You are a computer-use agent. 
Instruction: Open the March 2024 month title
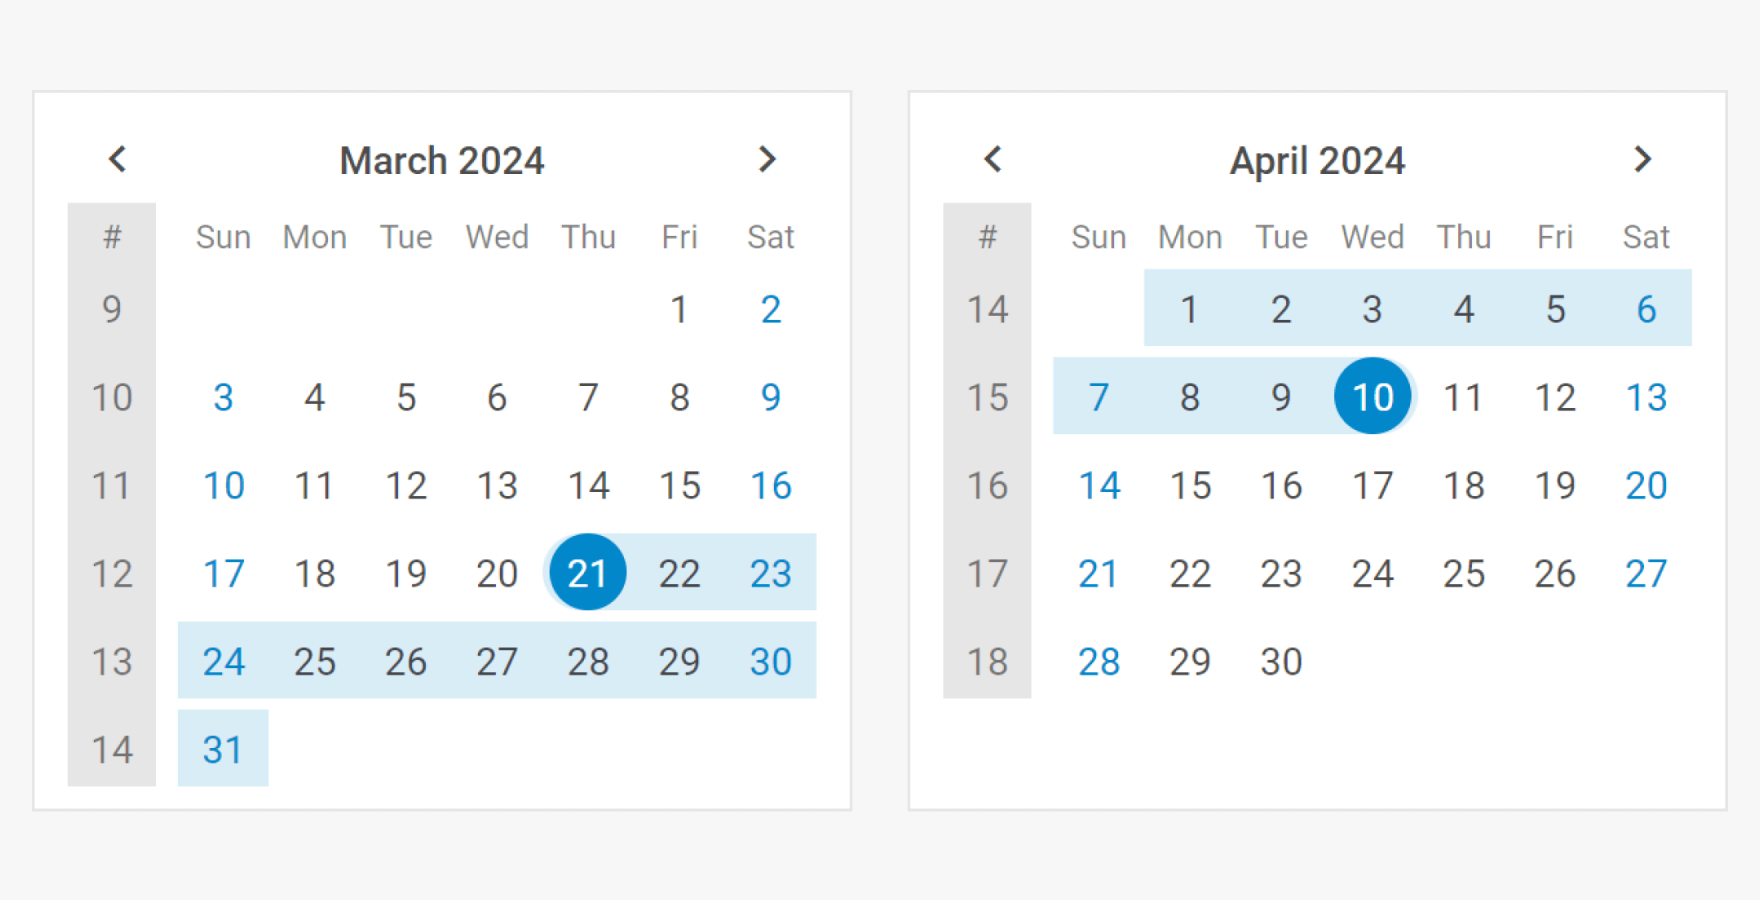tap(442, 161)
